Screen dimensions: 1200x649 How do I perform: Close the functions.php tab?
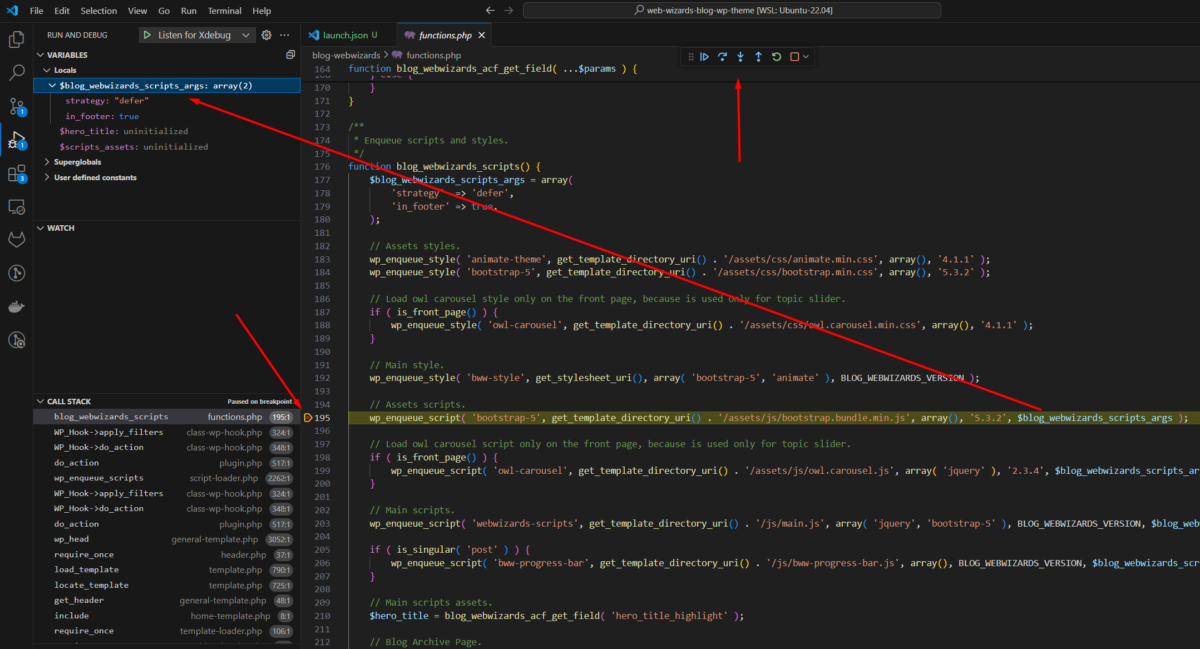click(x=481, y=35)
